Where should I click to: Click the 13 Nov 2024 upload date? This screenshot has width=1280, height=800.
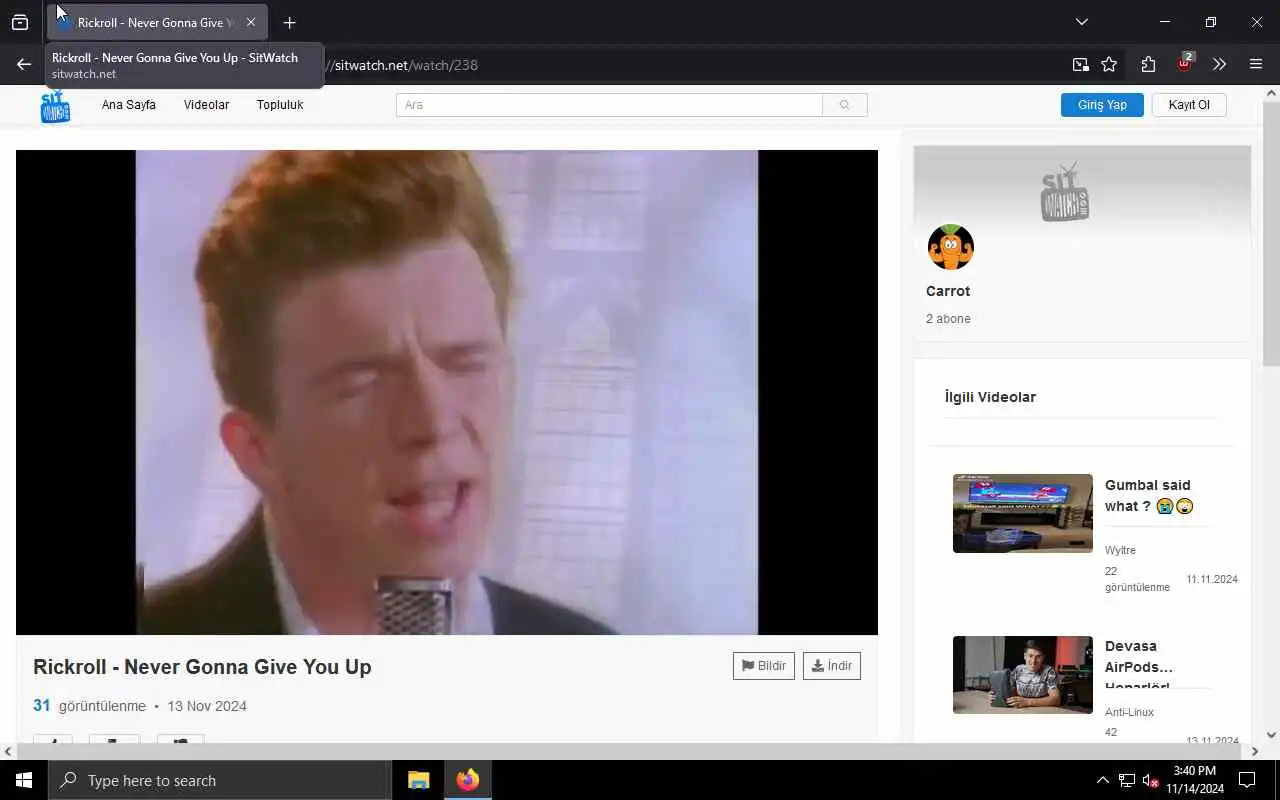point(207,706)
